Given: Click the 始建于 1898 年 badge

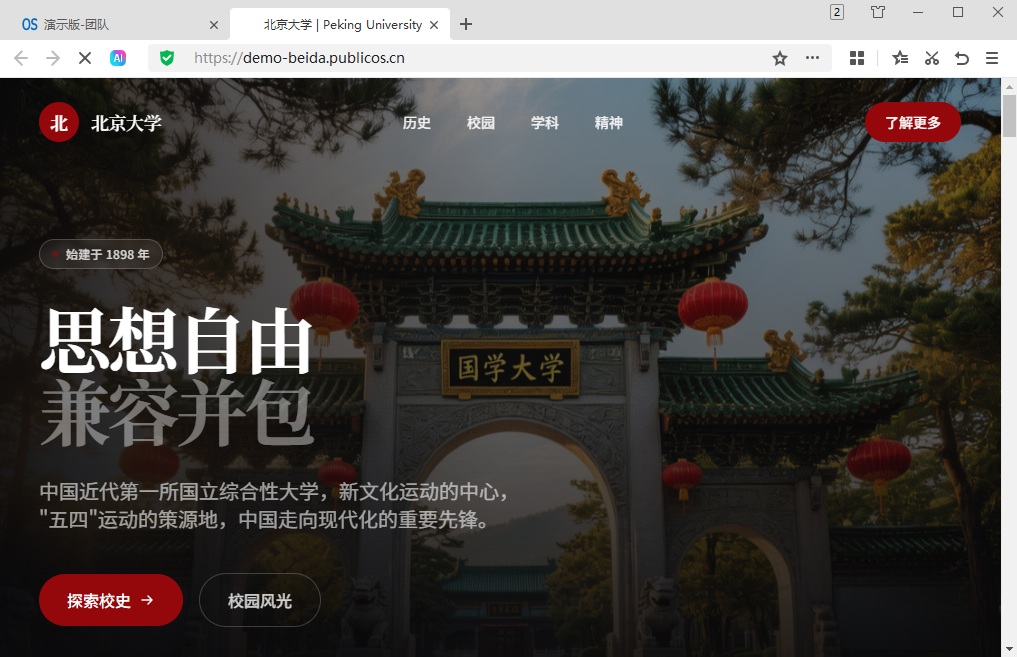Looking at the screenshot, I should [x=101, y=254].
